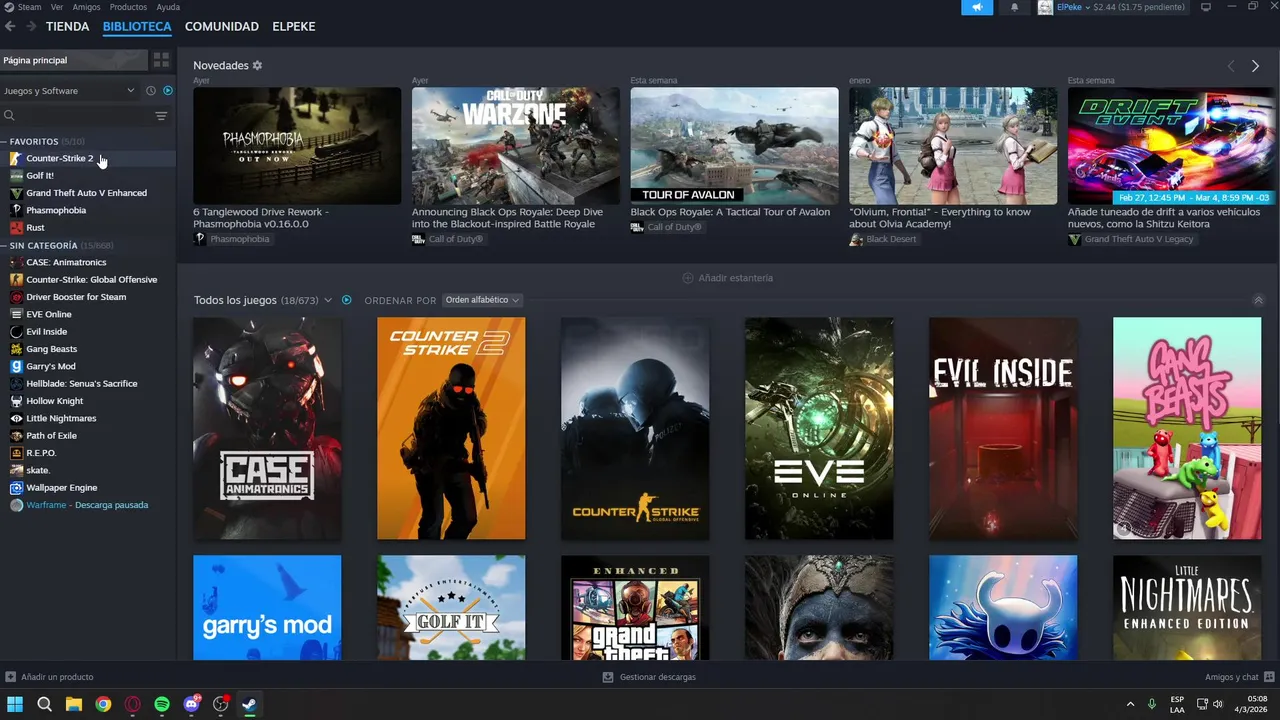Open the Call of Duty Warzone news card
1280x720 pixels.
[x=516, y=146]
